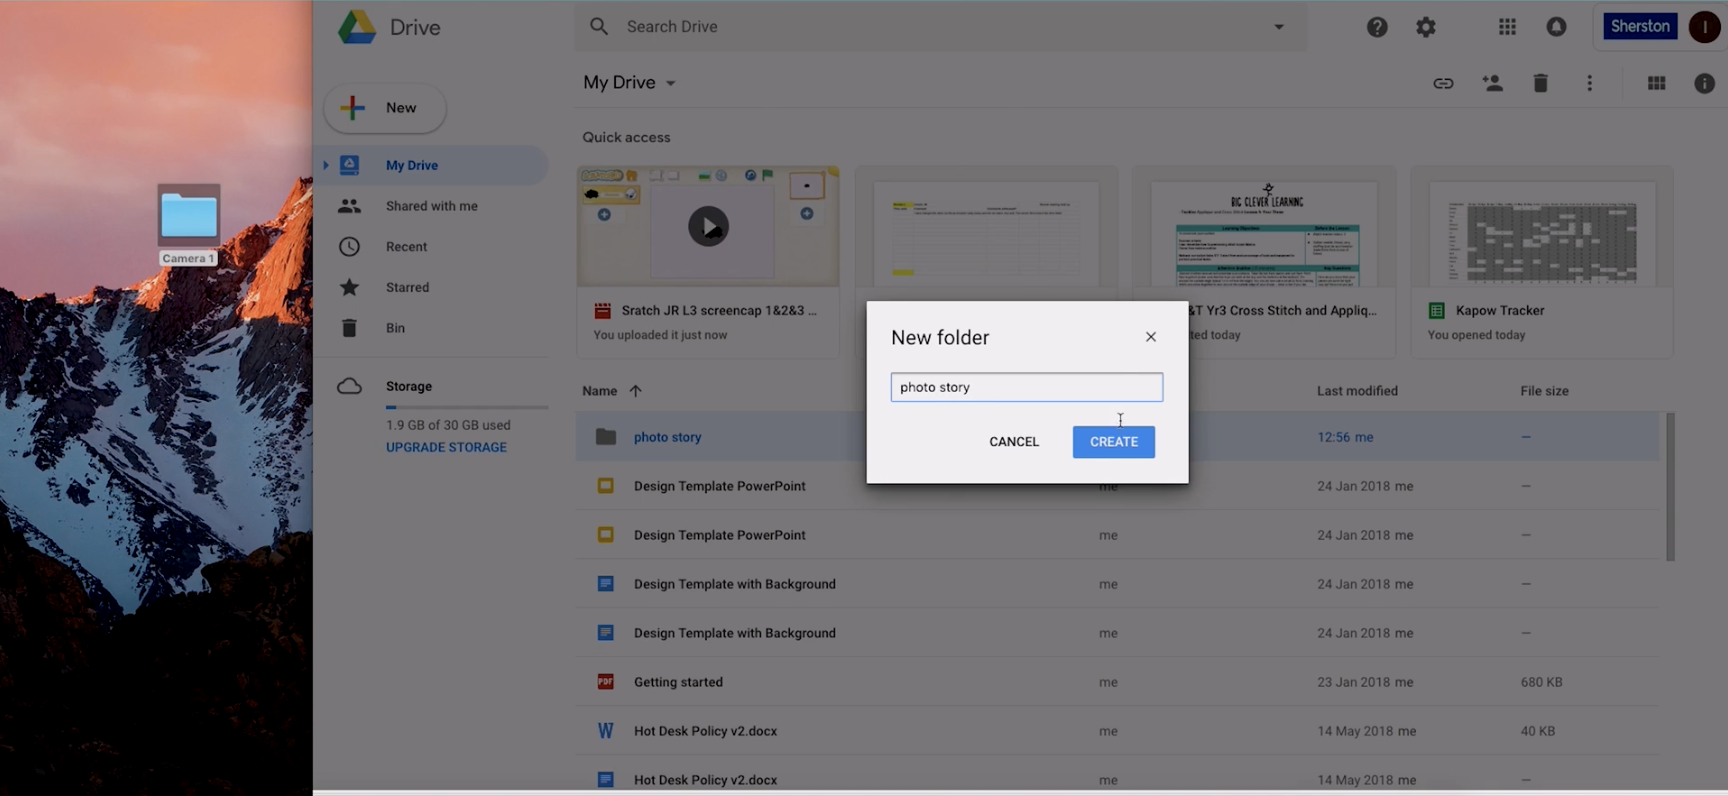1728x796 pixels.
Task: Click the CREATE button in dialog
Action: (x=1114, y=442)
